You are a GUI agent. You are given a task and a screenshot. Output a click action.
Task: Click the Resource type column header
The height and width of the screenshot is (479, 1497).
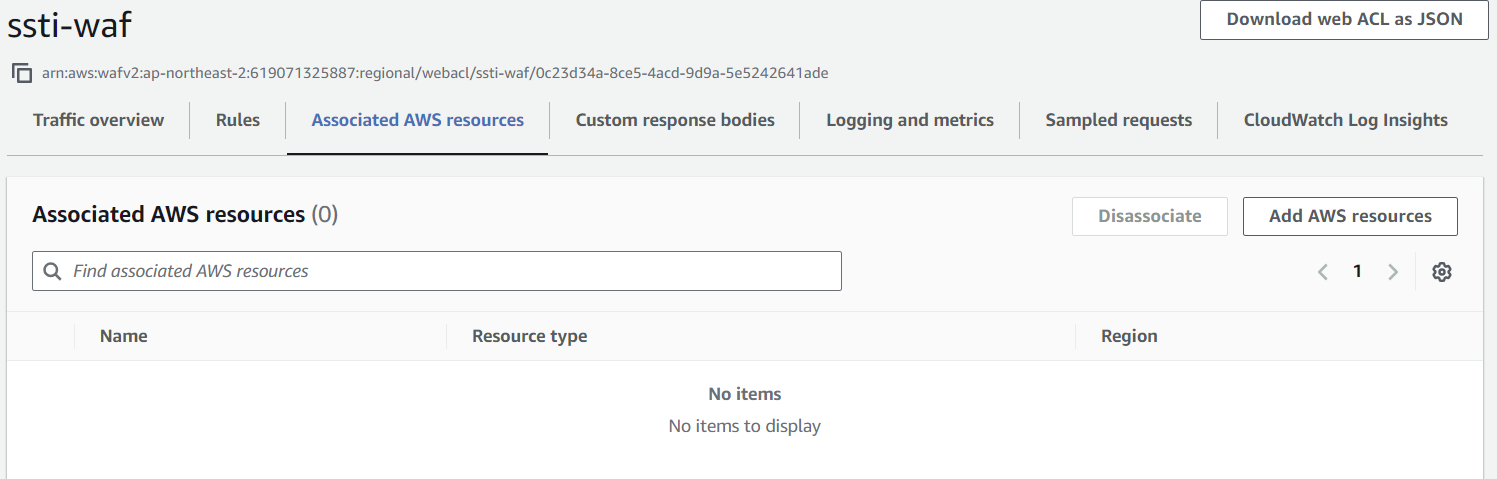pyautogui.click(x=529, y=336)
